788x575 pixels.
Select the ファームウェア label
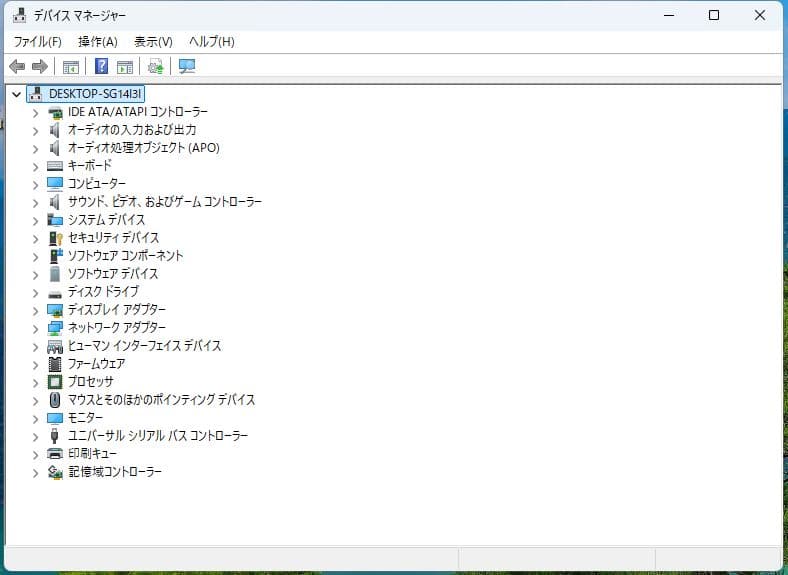coord(96,363)
